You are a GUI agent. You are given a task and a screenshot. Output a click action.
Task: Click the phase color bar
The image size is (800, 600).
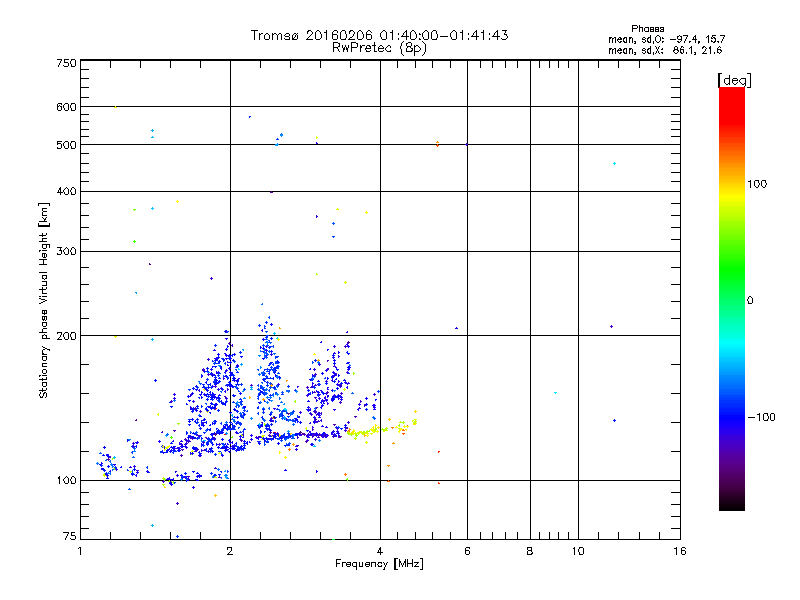coord(732,298)
